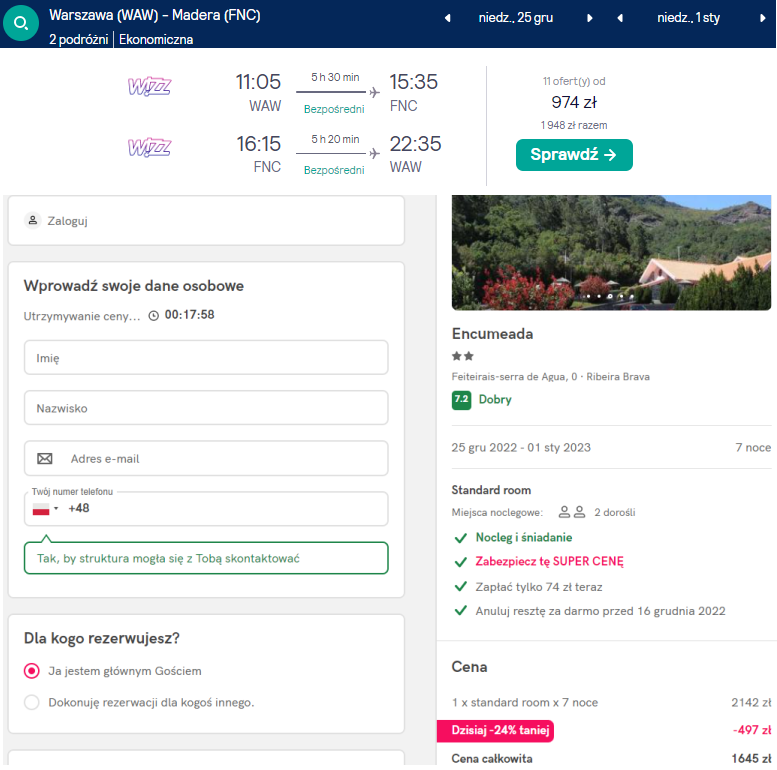Click the two adults guest icons
This screenshot has height=770, width=777.
pos(572,512)
